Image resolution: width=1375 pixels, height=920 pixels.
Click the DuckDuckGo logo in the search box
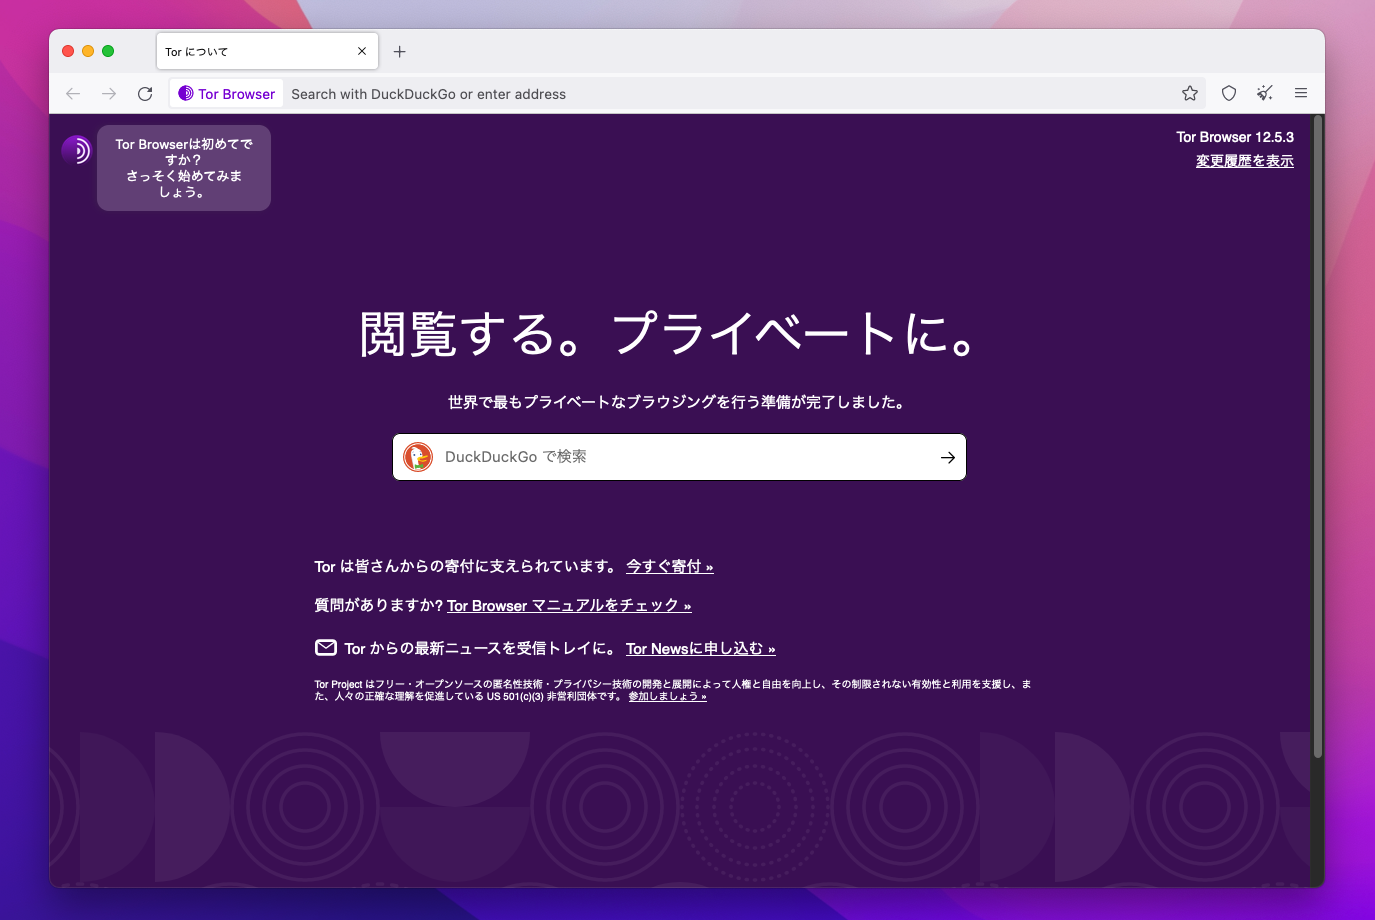[417, 457]
